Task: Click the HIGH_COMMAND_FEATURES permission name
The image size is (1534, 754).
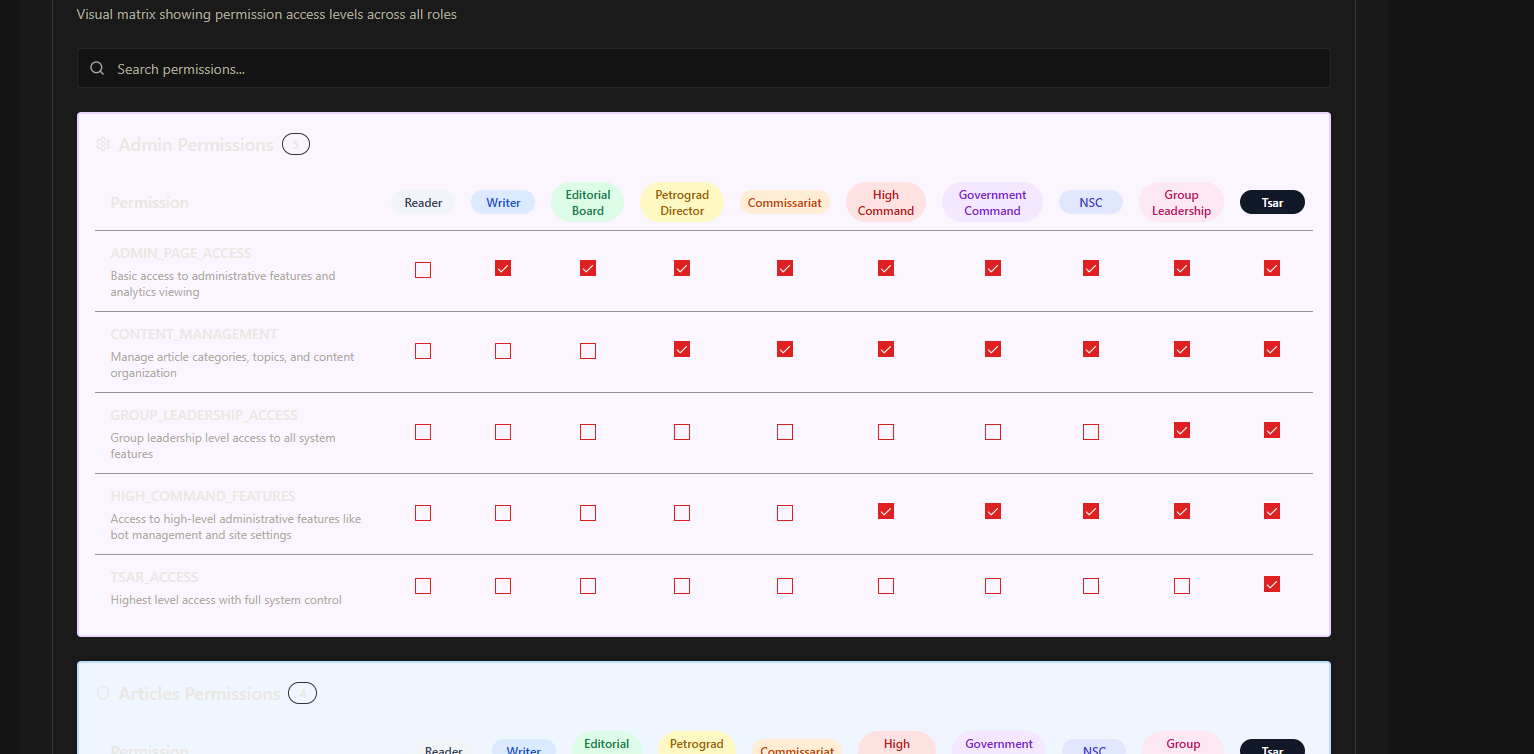Action: click(x=203, y=497)
